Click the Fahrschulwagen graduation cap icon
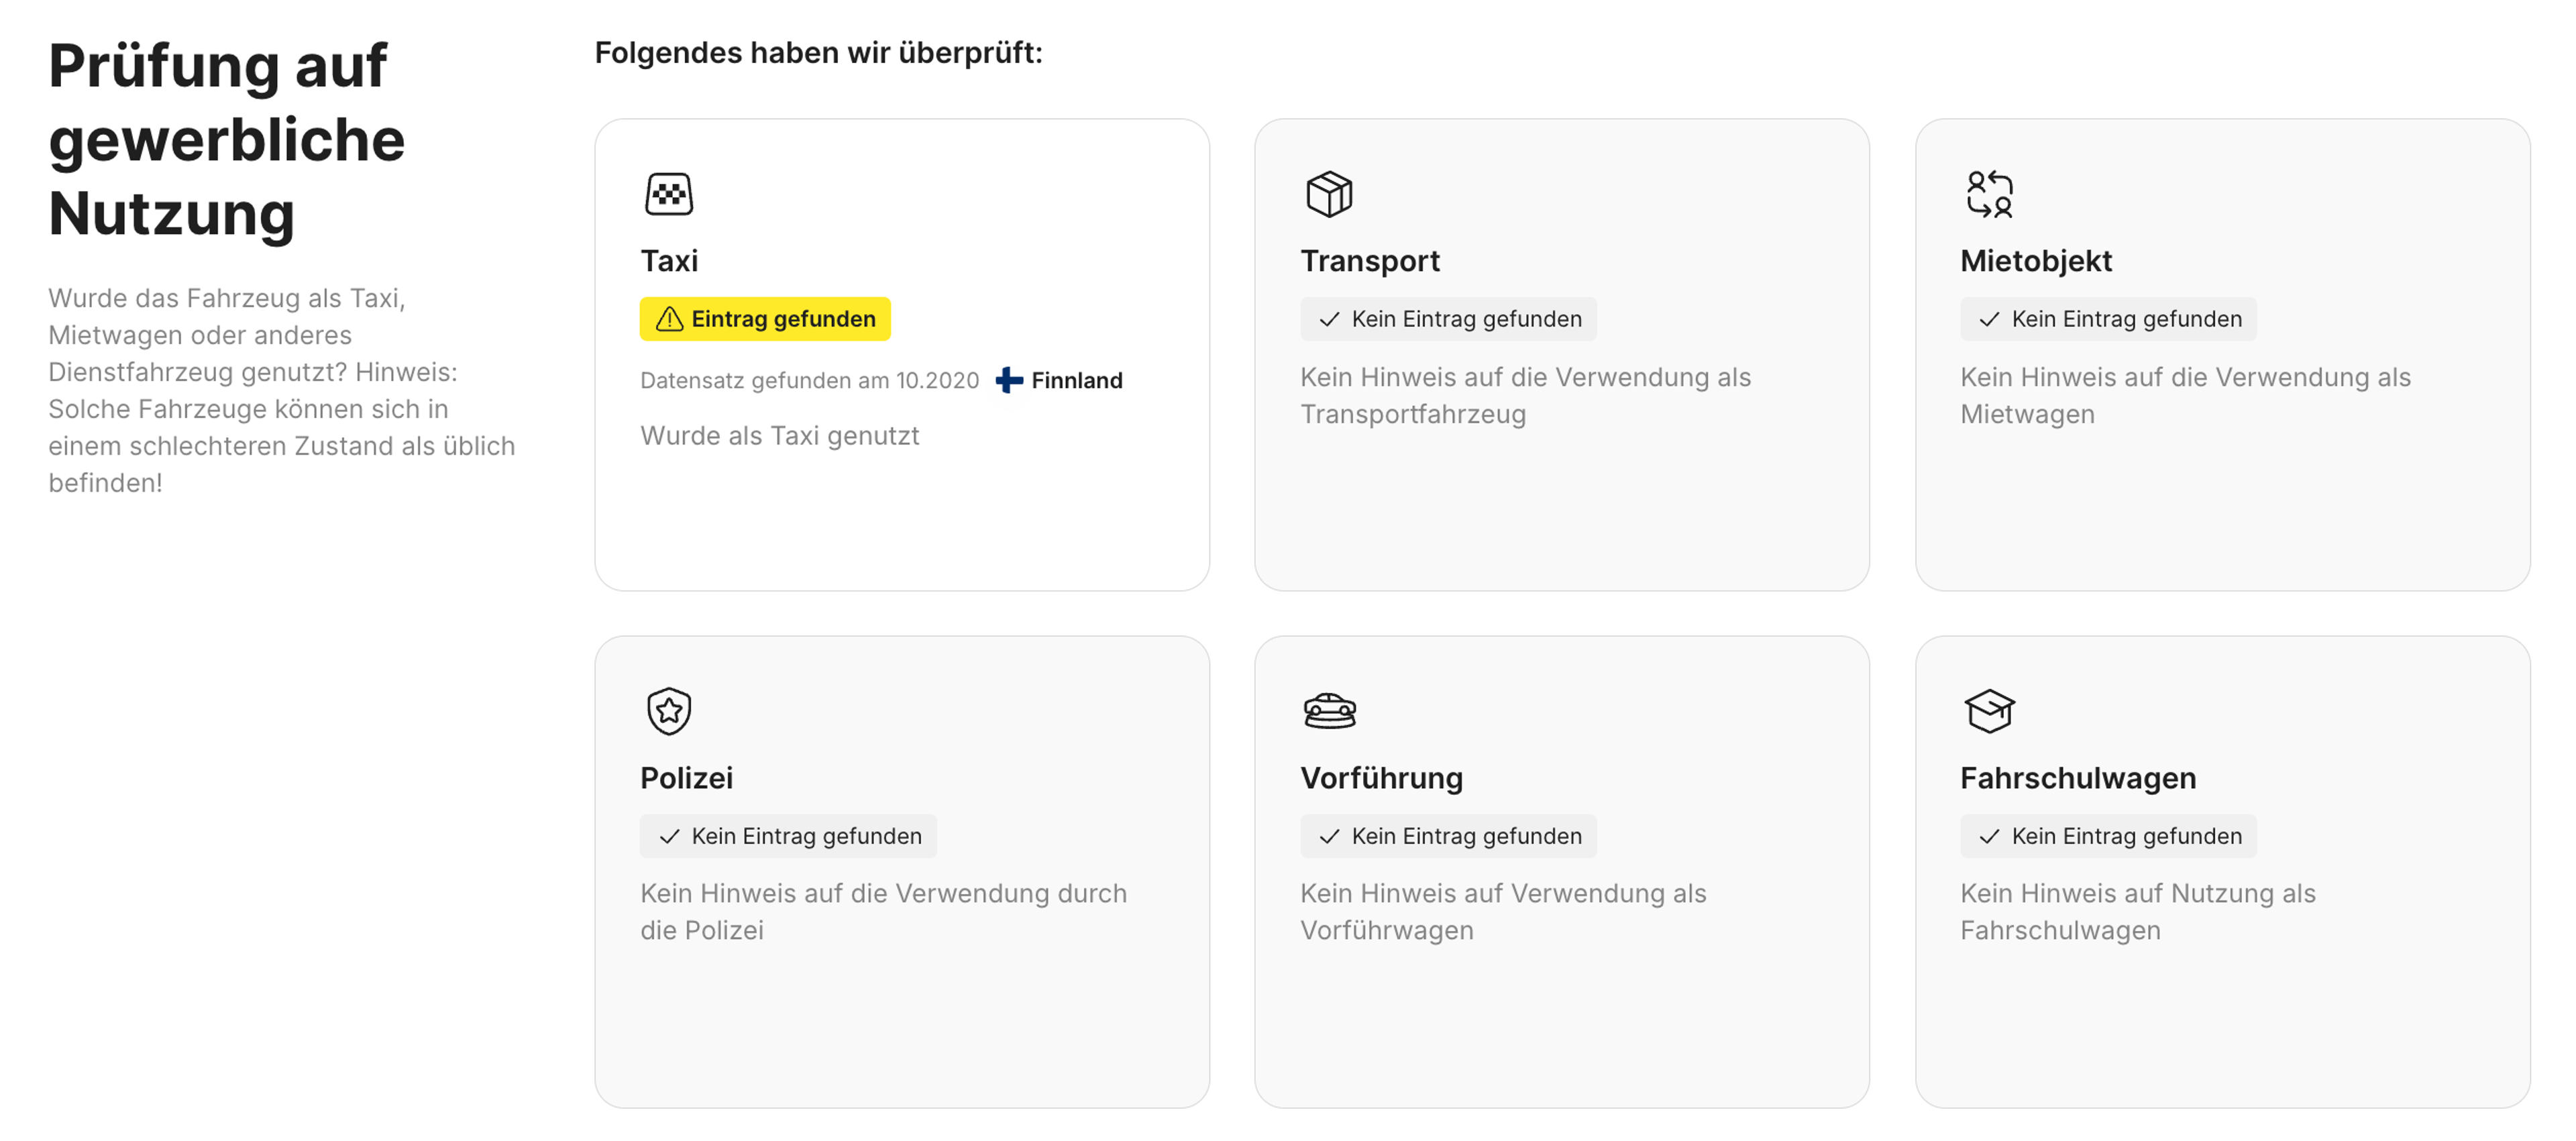 (1988, 711)
